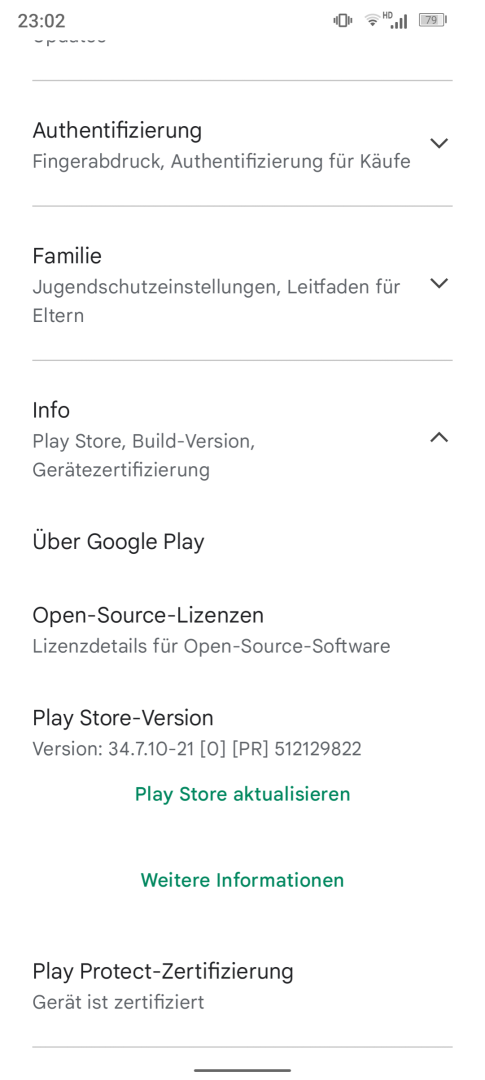This screenshot has width=485, height=1080.
Task: Tap the Familie heading
Action: (x=67, y=256)
